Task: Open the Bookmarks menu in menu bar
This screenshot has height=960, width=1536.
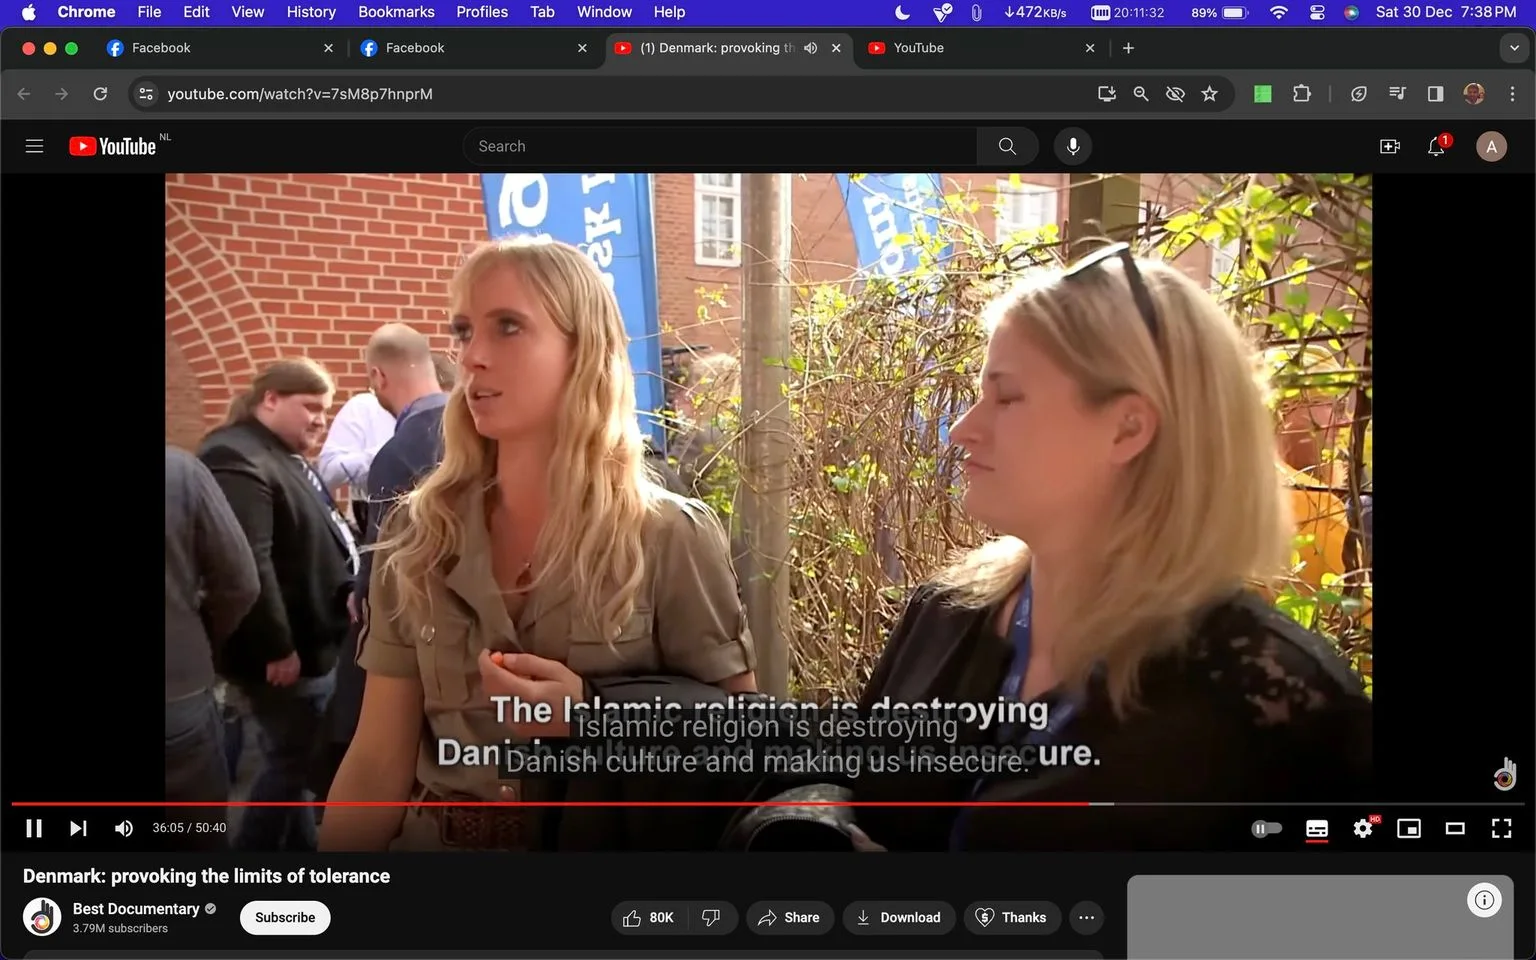Action: (x=396, y=12)
